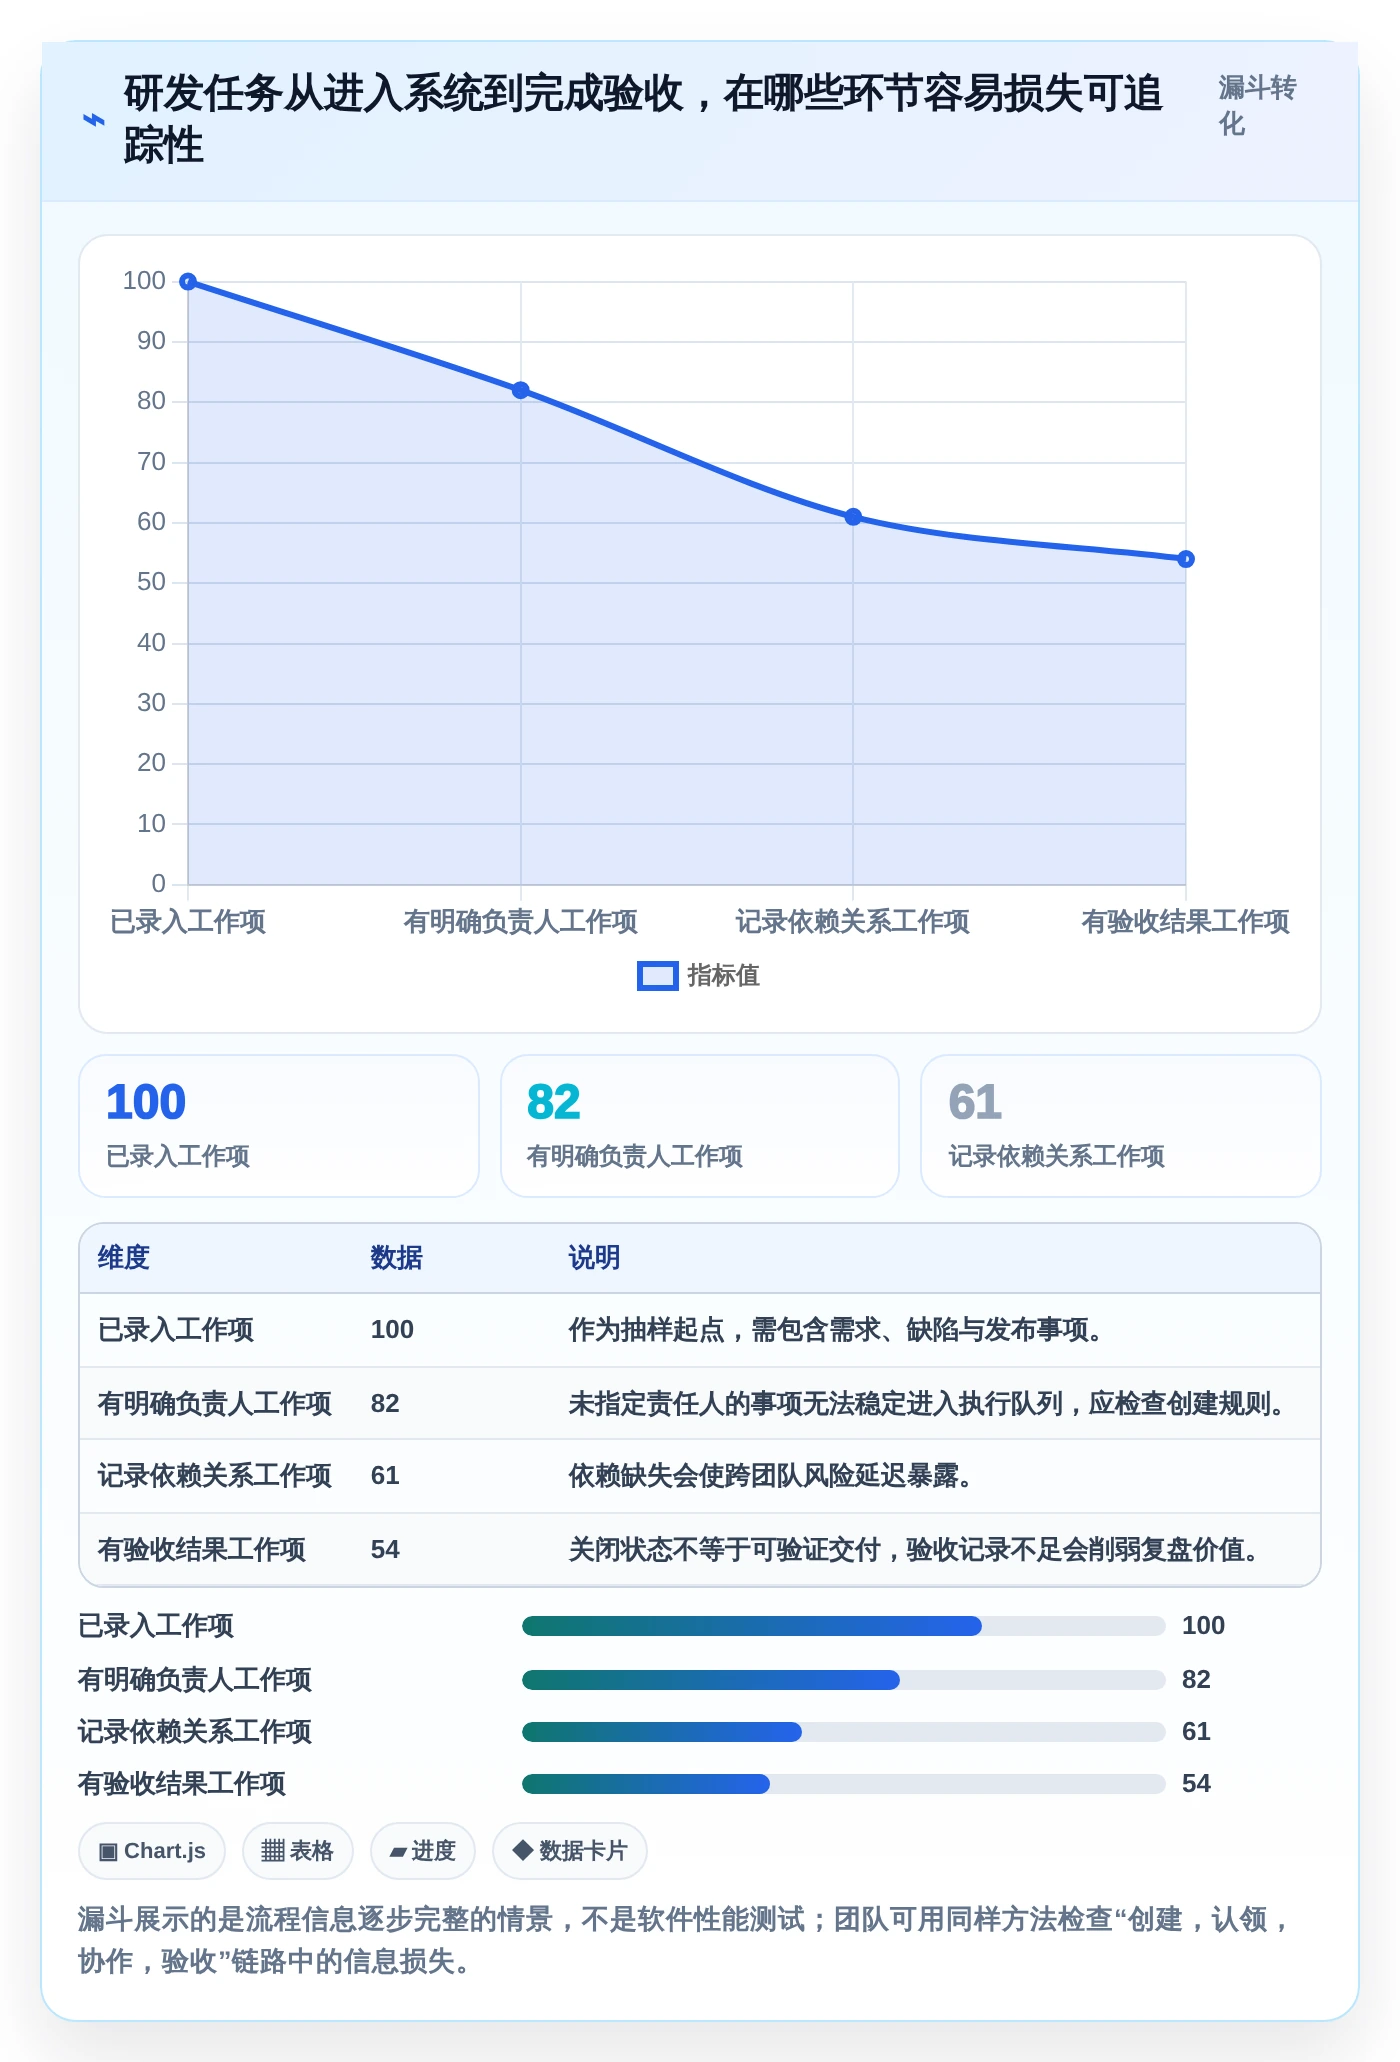Click progress value 61 beside bar
This screenshot has height=2062, width=1400.
[1196, 1732]
